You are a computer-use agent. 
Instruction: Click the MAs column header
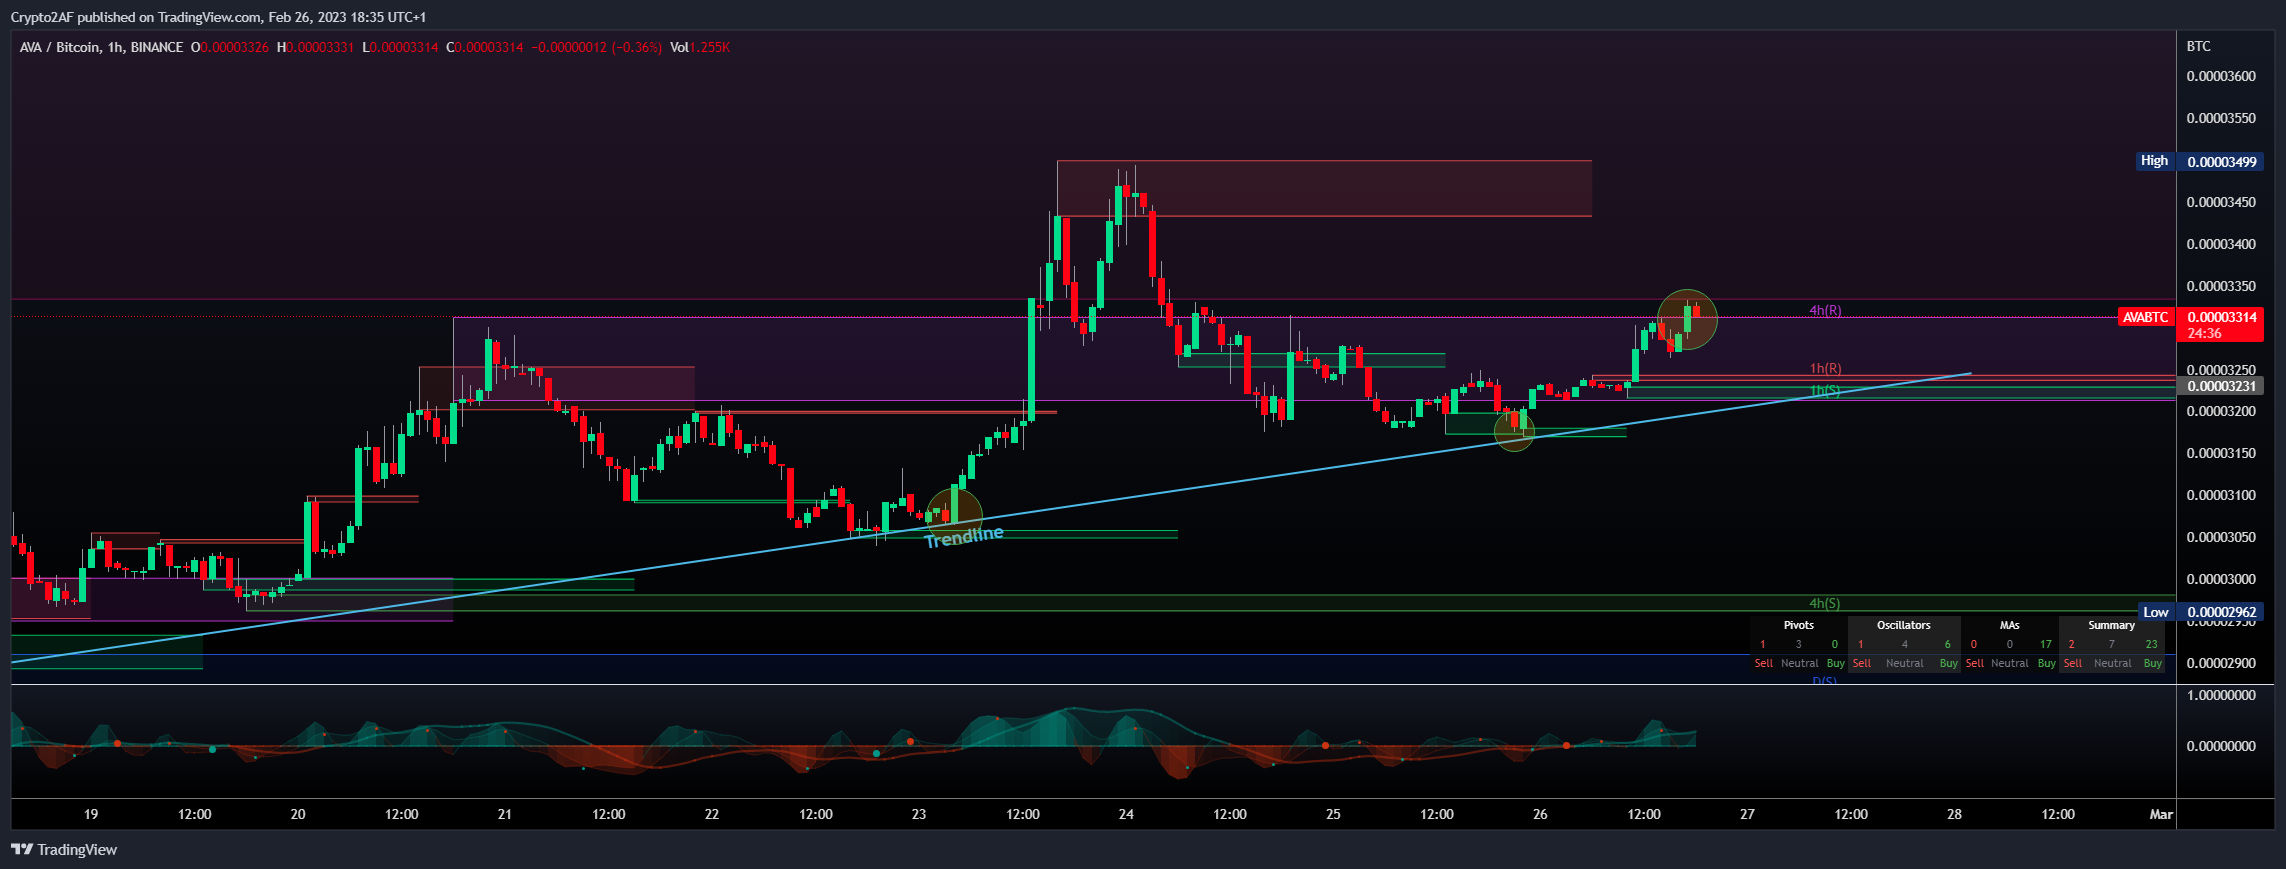coord(2010,625)
